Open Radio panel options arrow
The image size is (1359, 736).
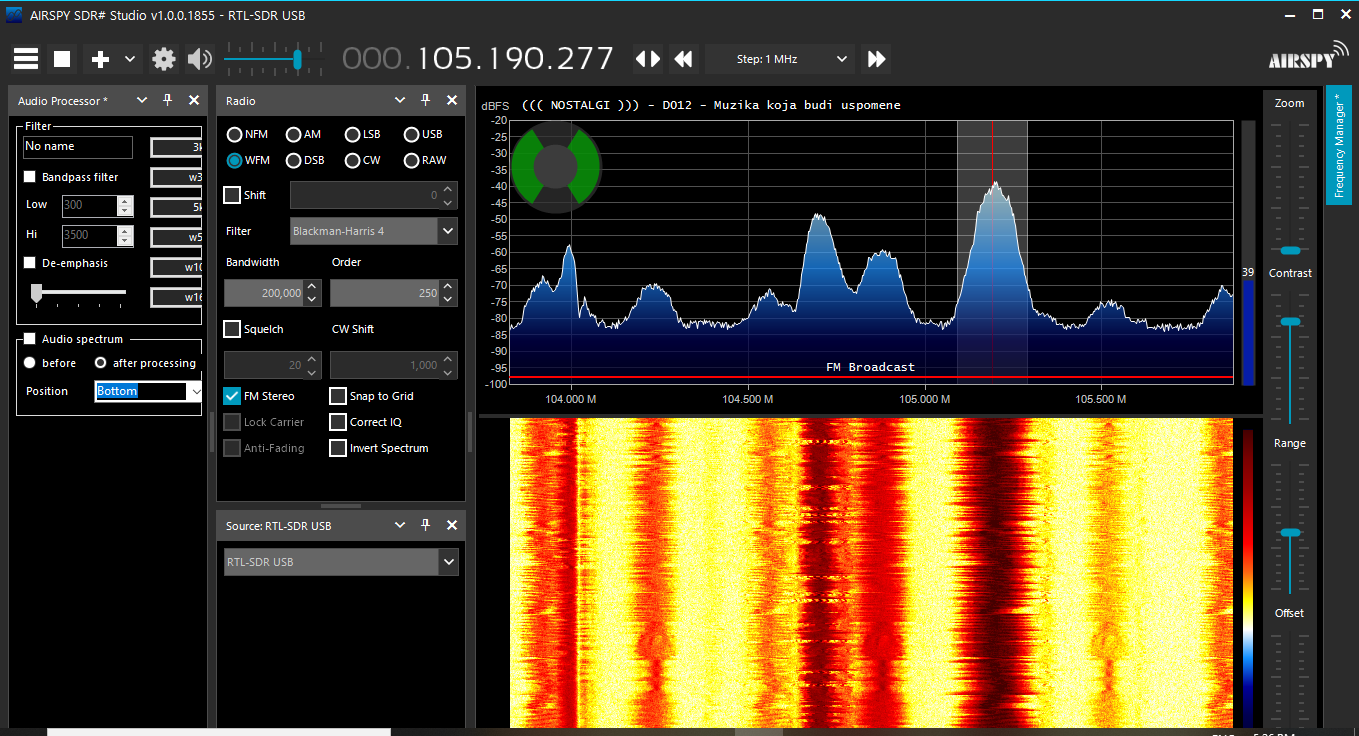point(400,100)
